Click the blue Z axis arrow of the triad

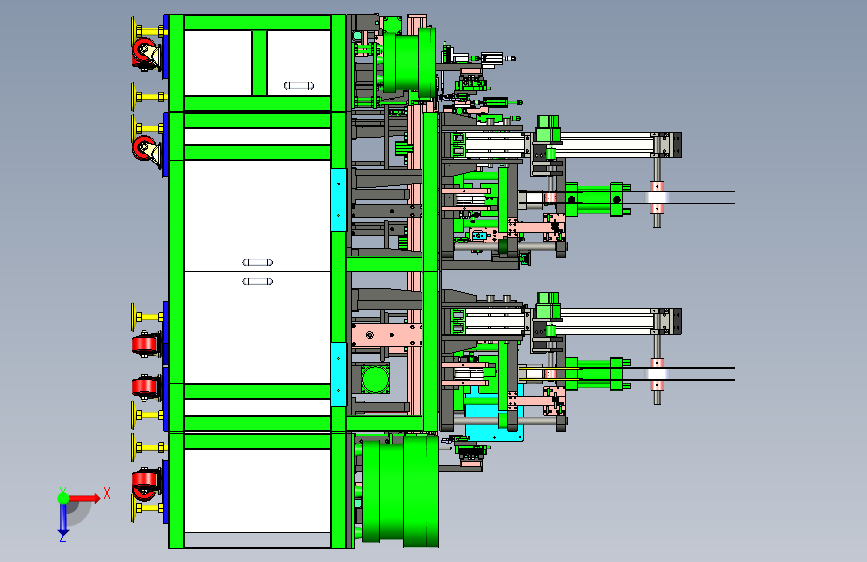click(x=64, y=519)
